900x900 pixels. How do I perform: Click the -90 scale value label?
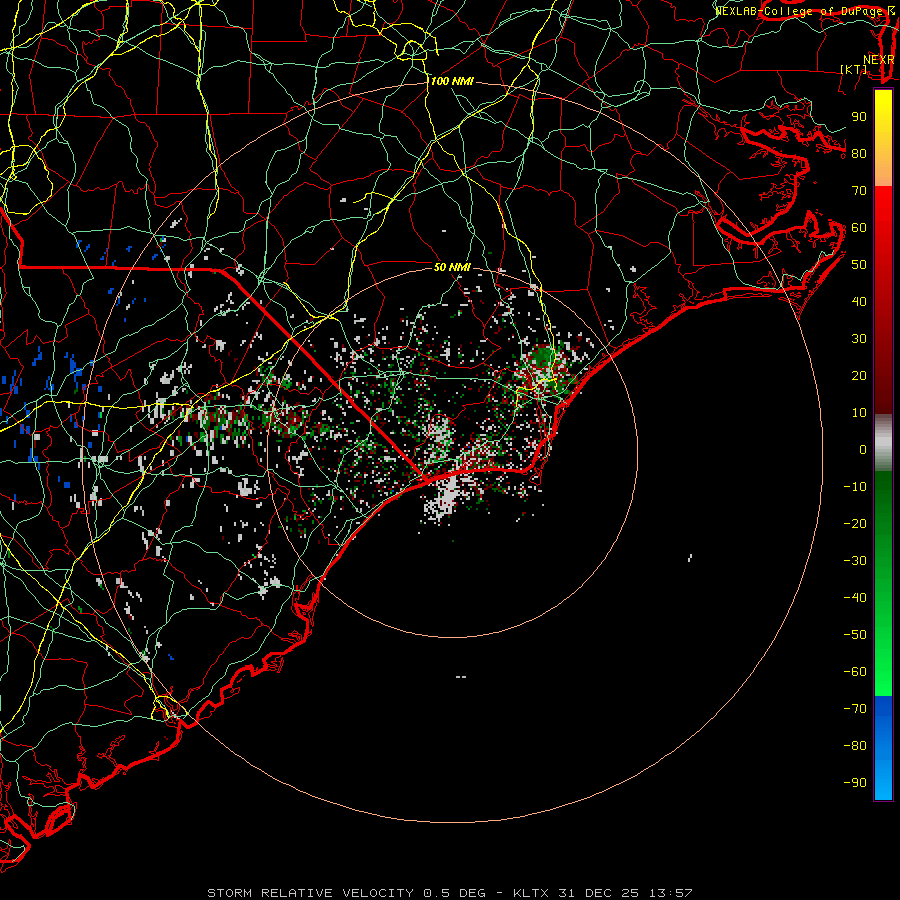point(855,783)
